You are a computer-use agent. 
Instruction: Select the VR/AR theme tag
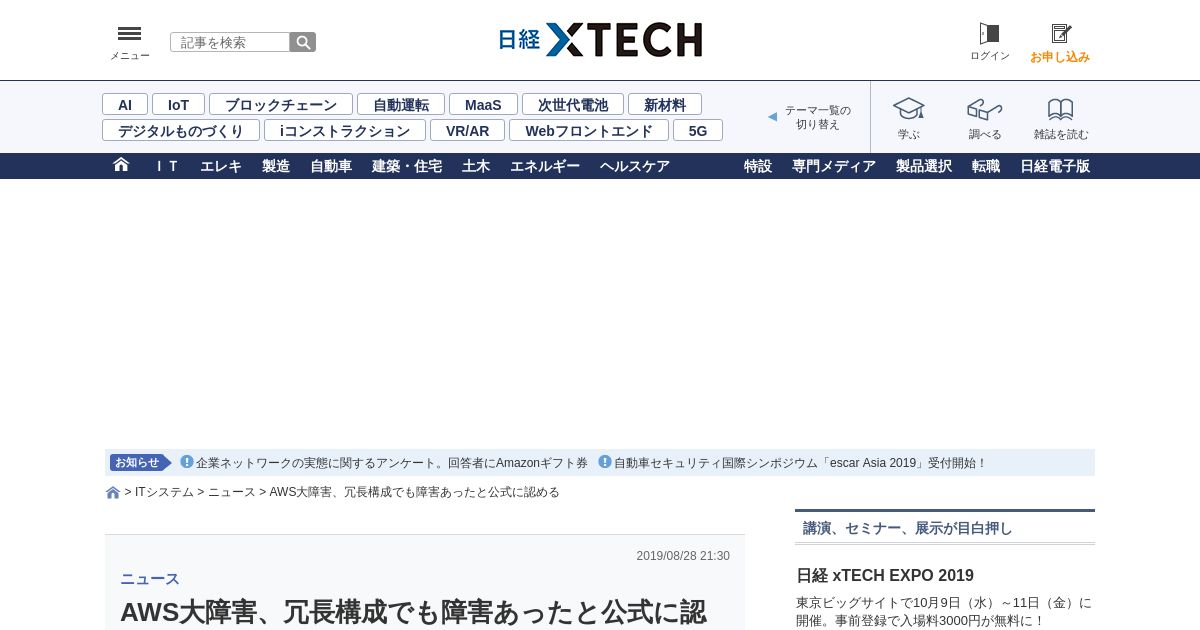tap(467, 130)
